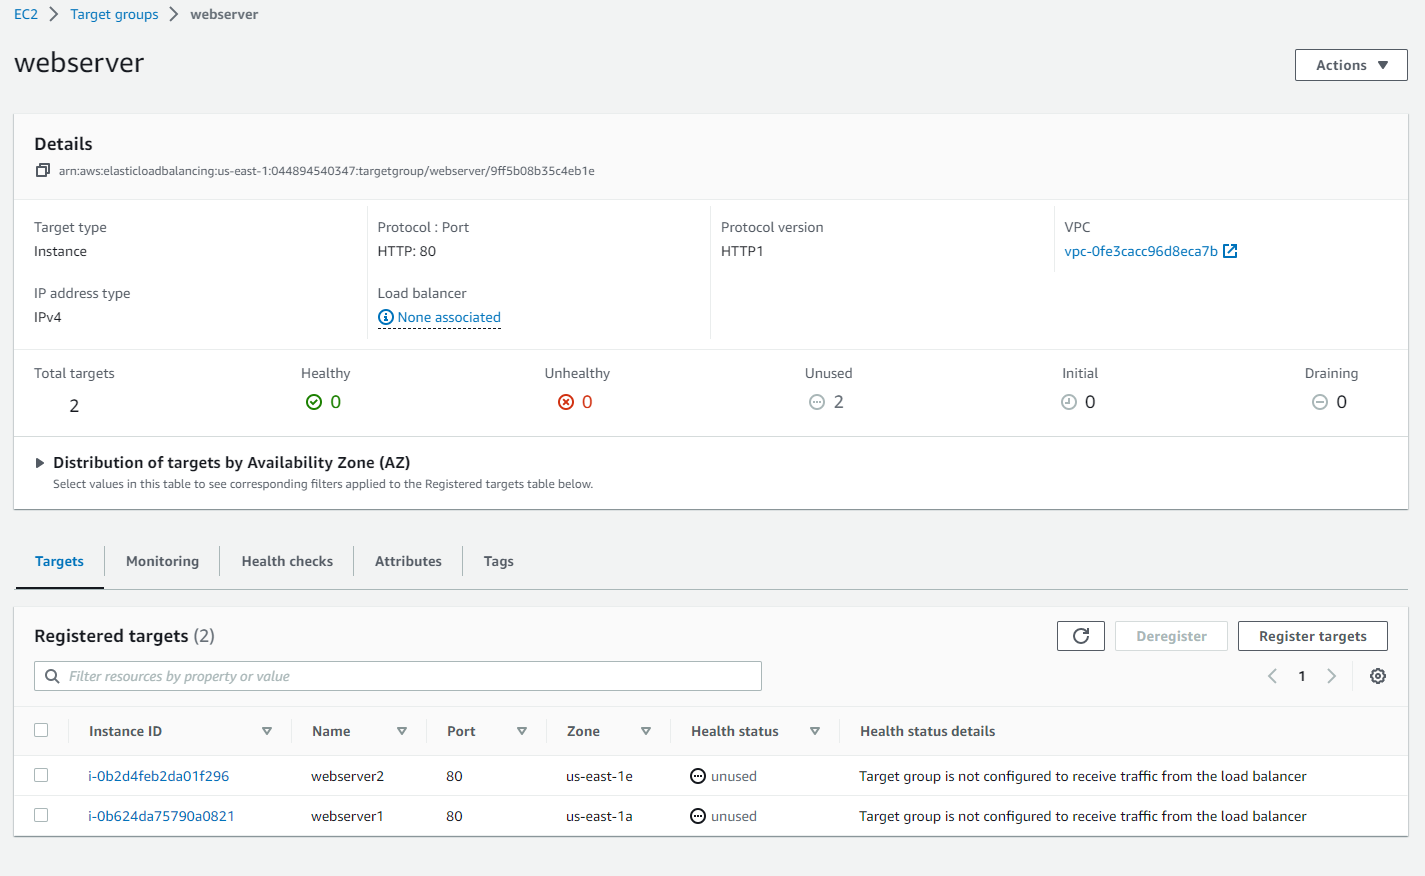Open table preferences gear icon
The height and width of the screenshot is (876, 1425).
(1378, 676)
